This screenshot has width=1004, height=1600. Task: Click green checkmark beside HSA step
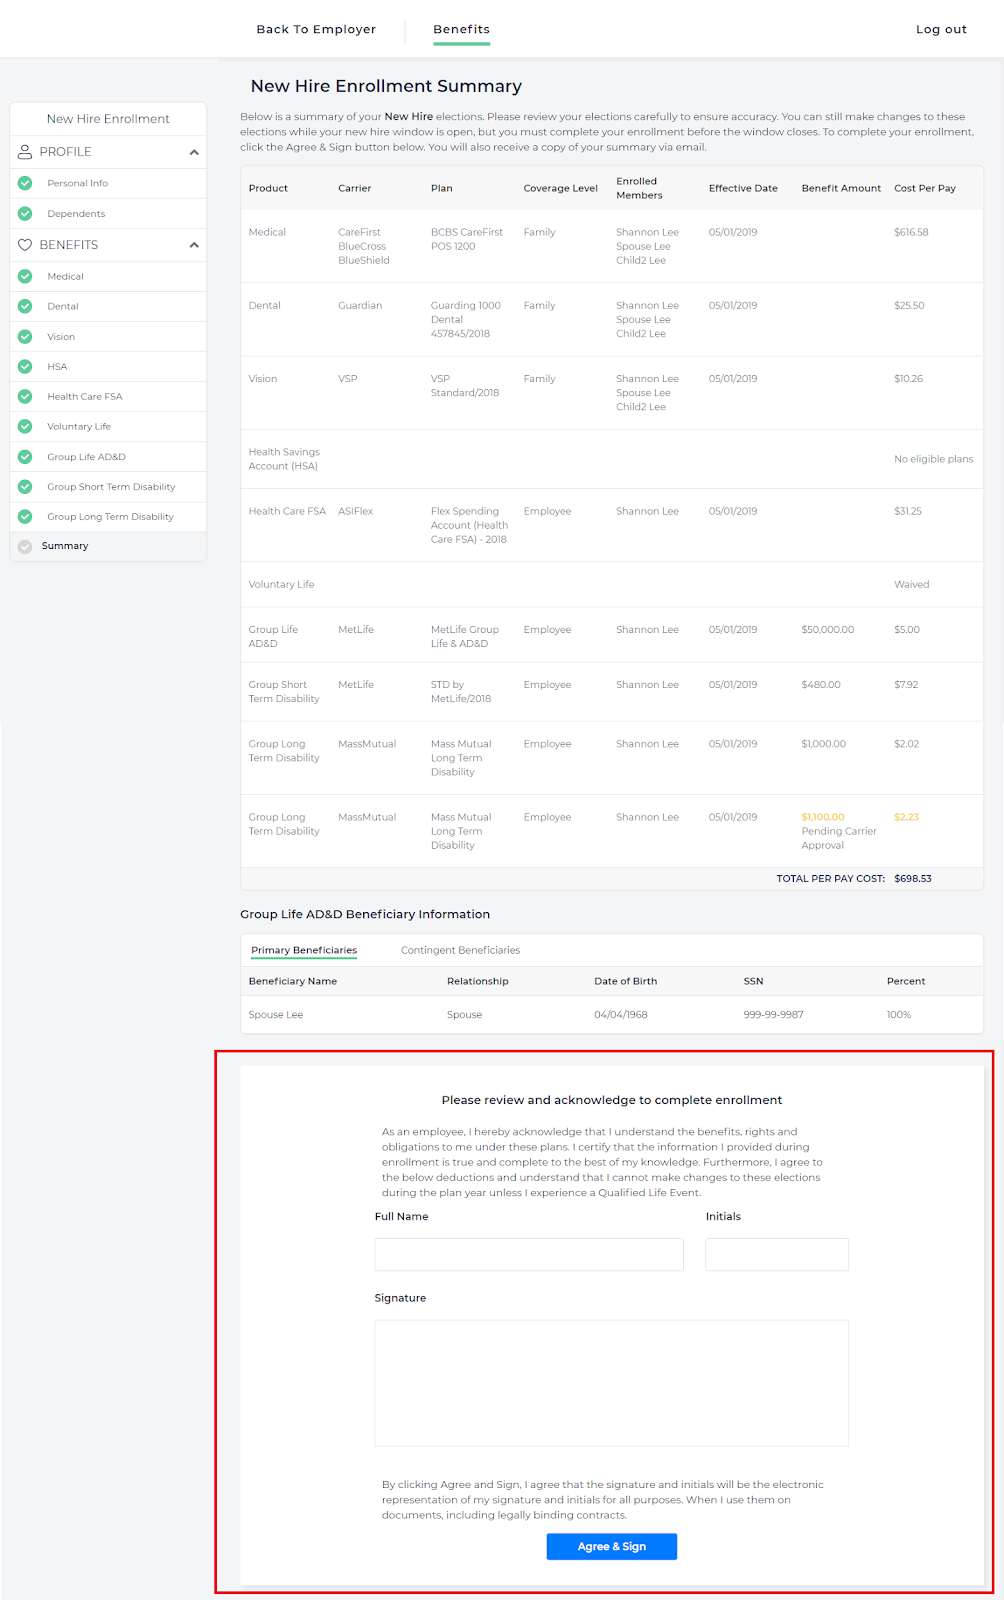coord(25,366)
